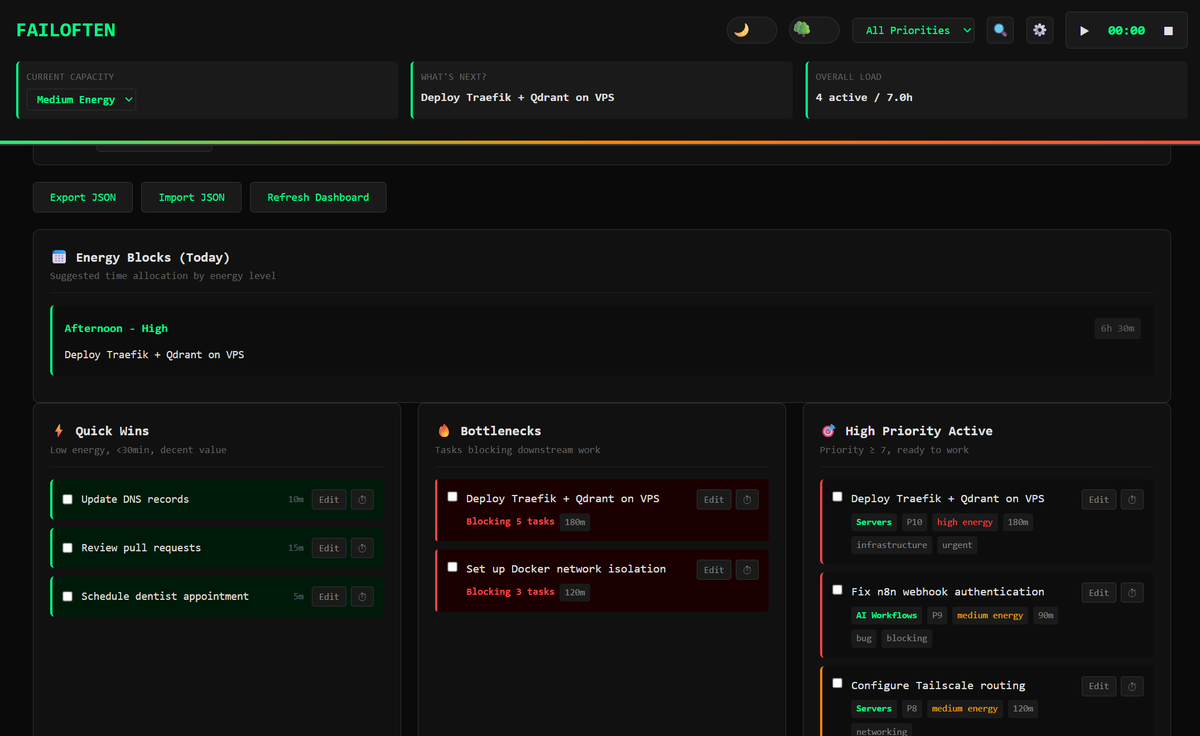Click the moon night-mode toggle

752,30
